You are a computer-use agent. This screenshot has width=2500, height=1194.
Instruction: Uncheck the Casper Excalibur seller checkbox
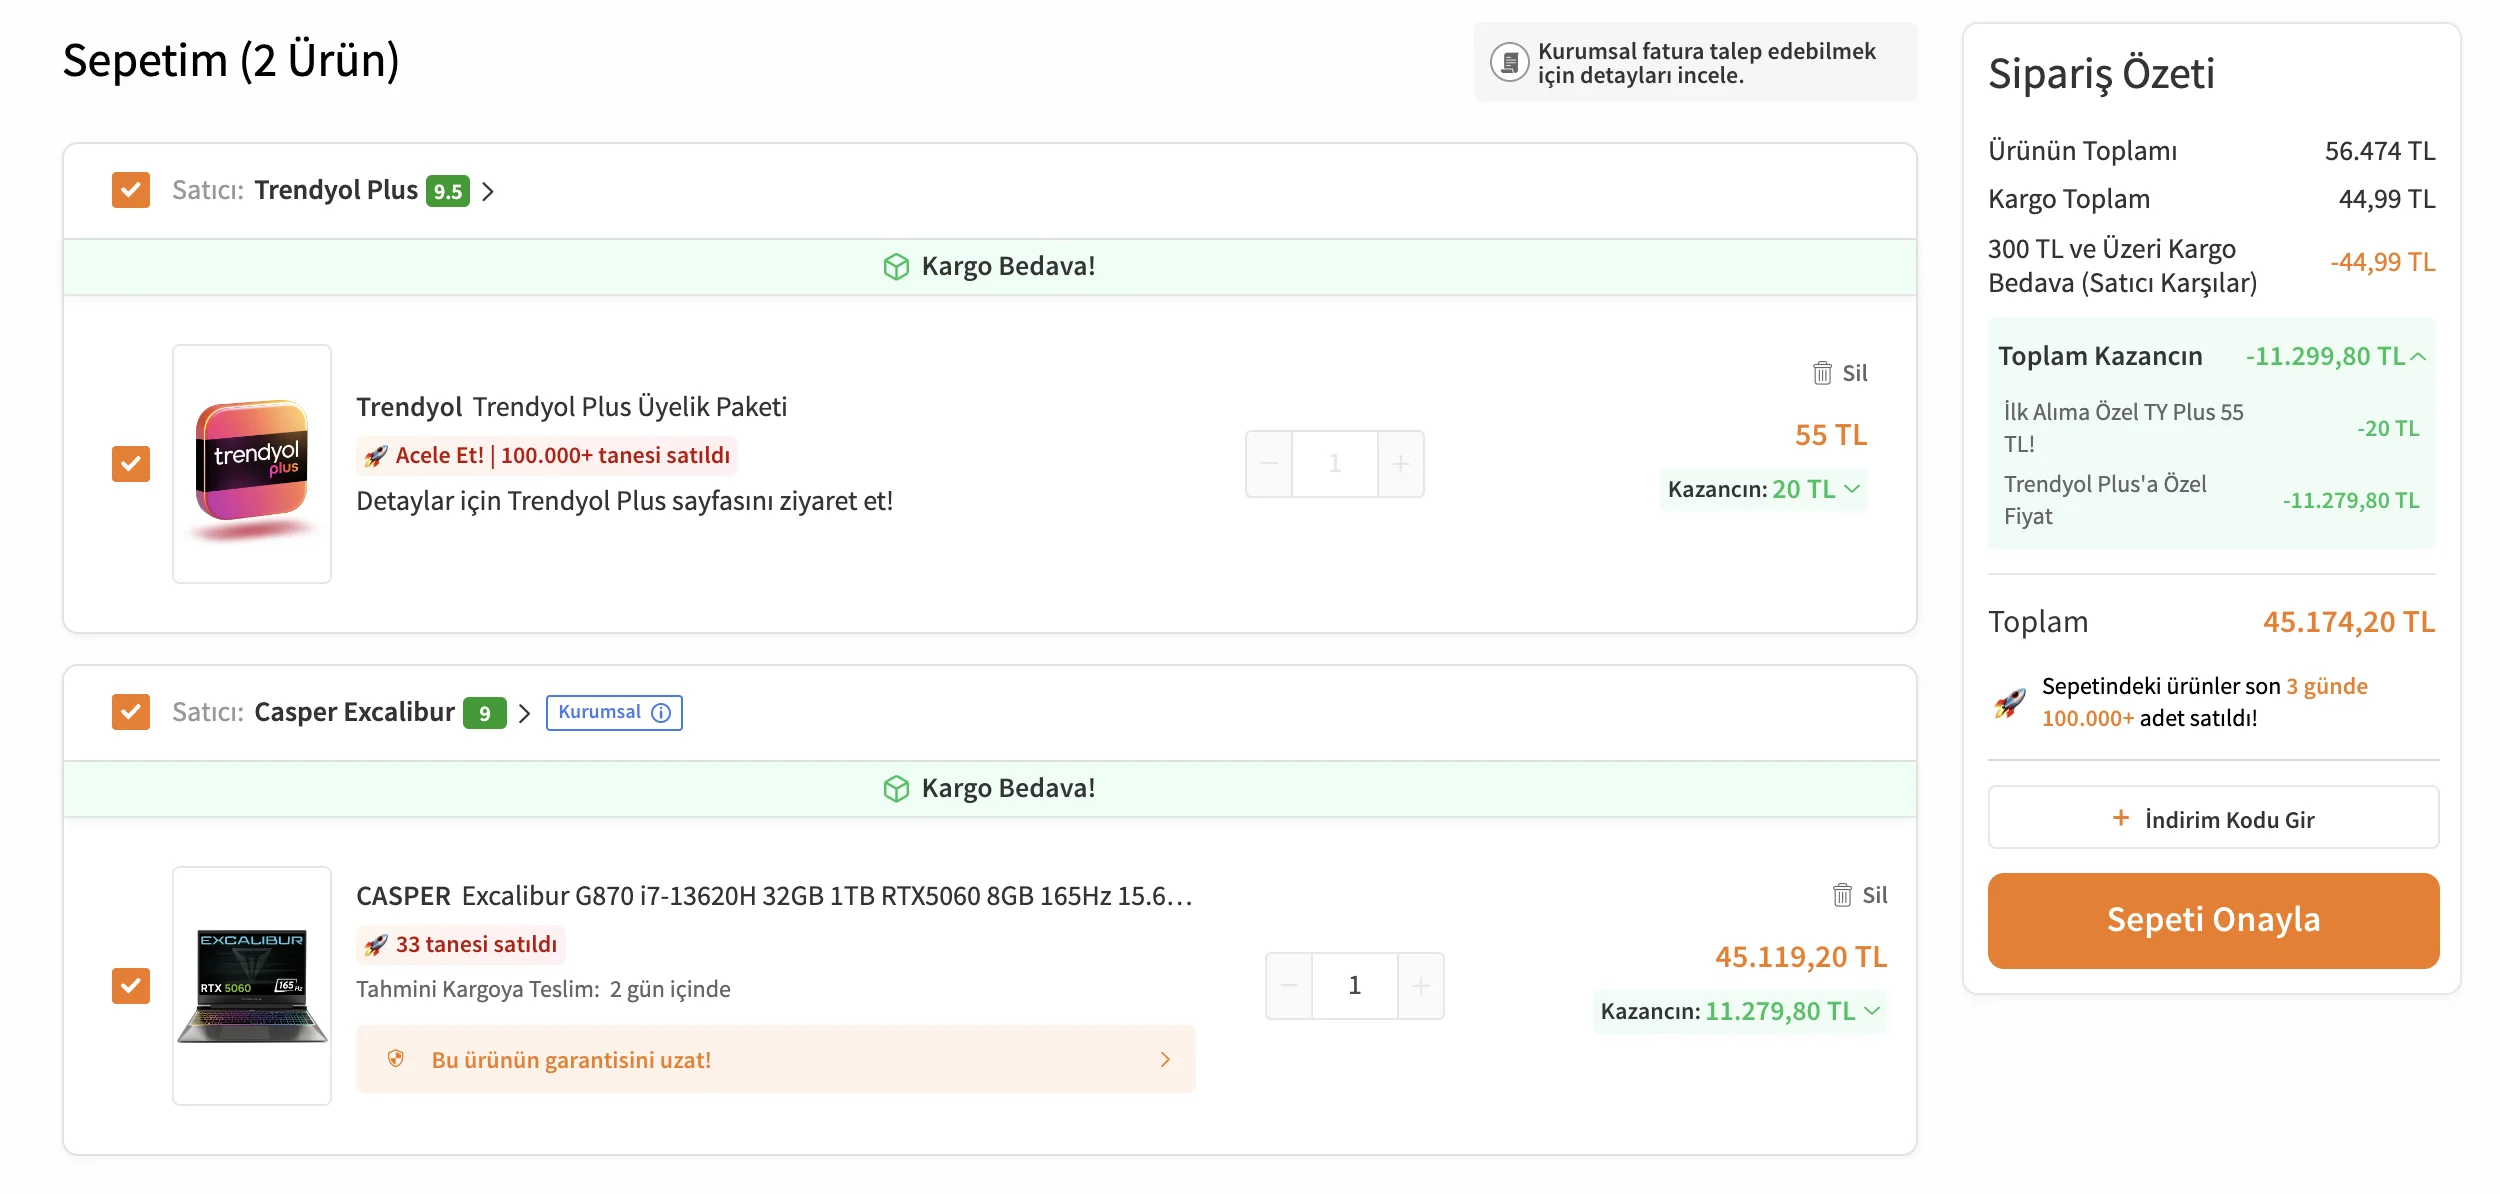[x=131, y=712]
